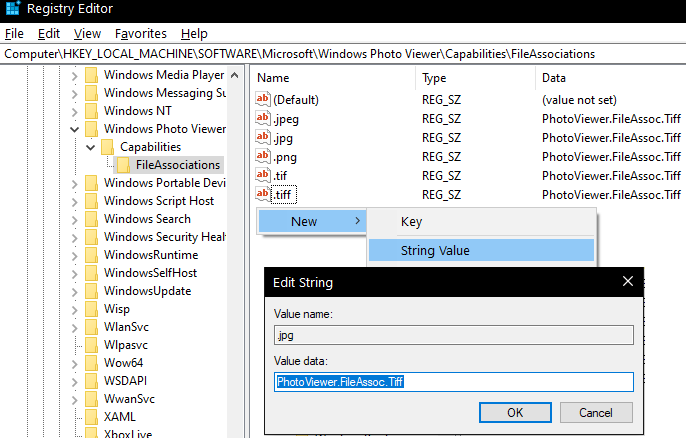The width and height of the screenshot is (686, 438).
Task: Expand the Windows Search key
Action: tap(74, 219)
